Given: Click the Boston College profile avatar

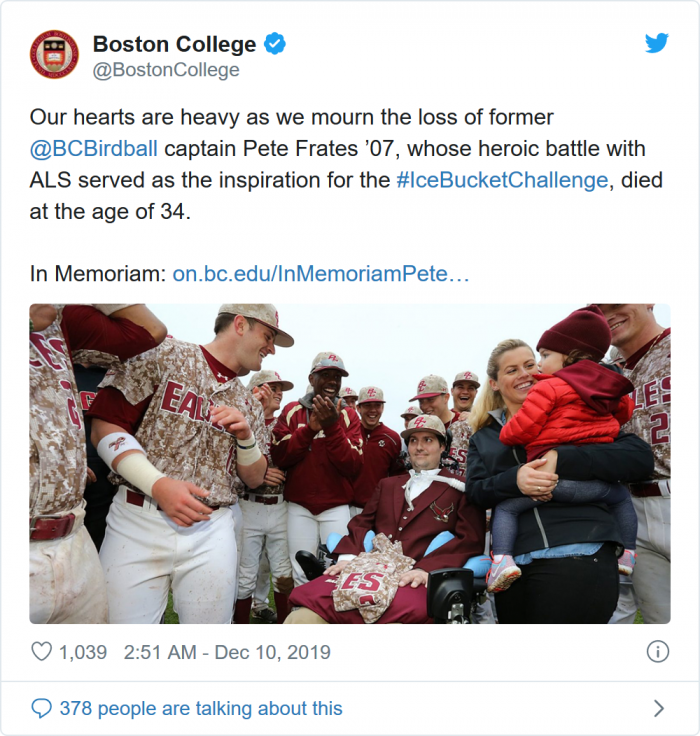Looking at the screenshot, I should click(54, 54).
